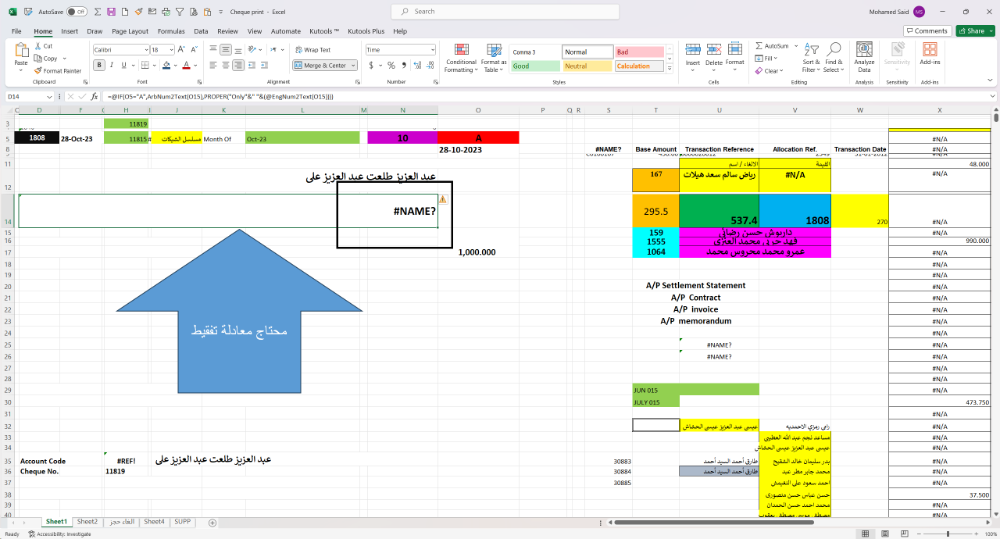Click the Copy button
The height and width of the screenshot is (539, 1000).
click(x=47, y=58)
